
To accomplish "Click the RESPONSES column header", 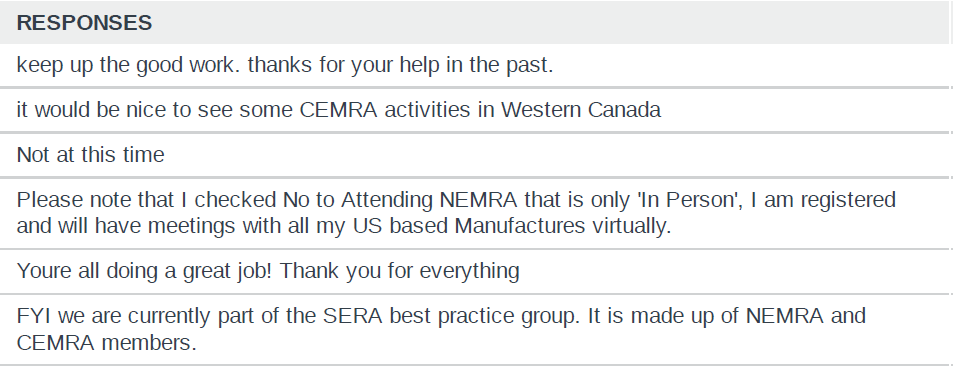I will [x=84, y=22].
